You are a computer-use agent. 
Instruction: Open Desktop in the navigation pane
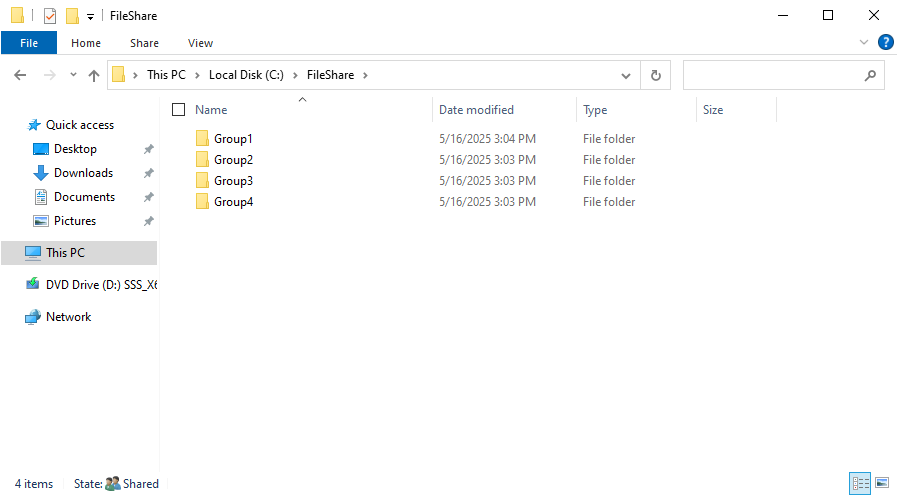pyautogui.click(x=75, y=149)
